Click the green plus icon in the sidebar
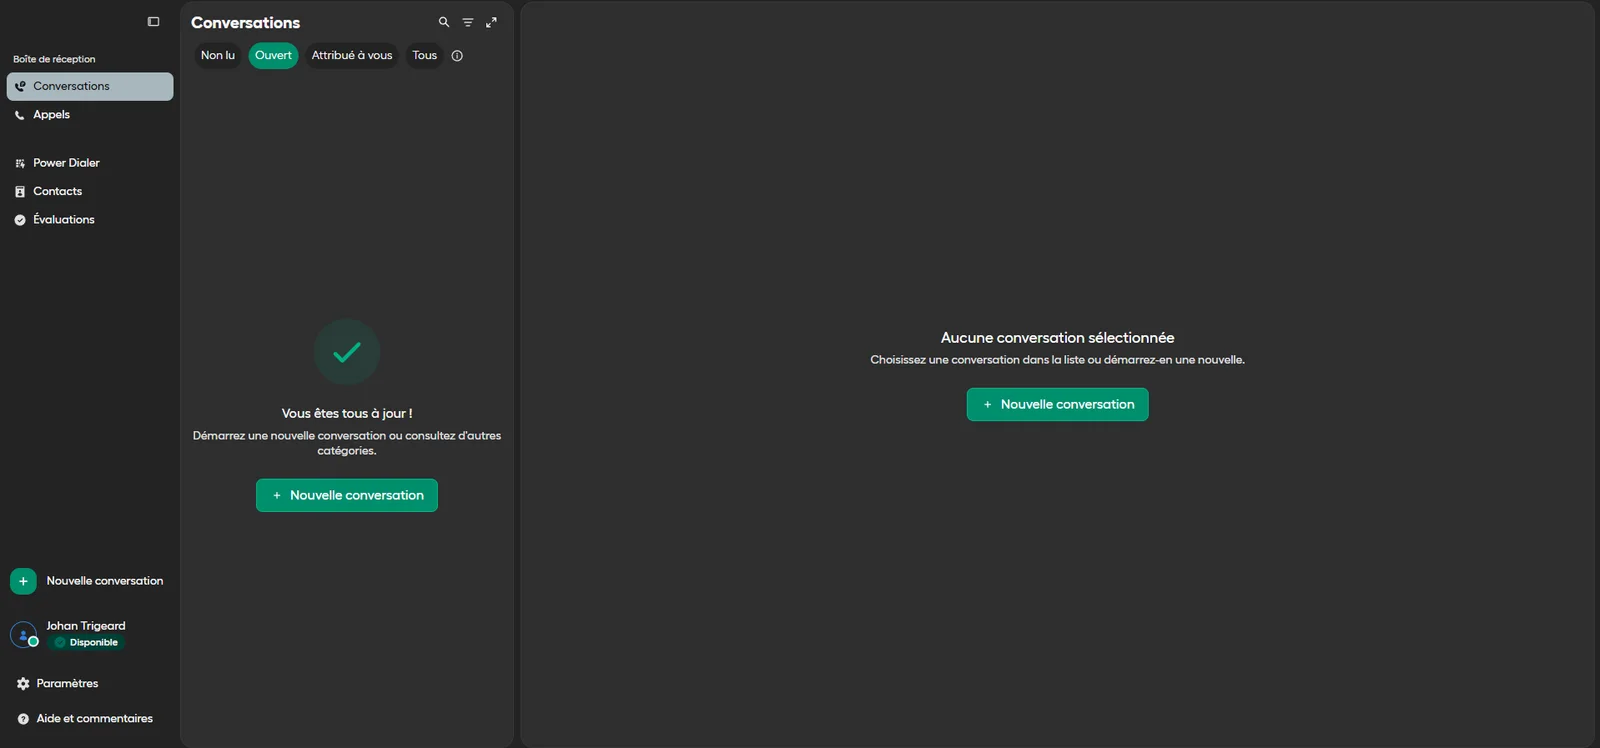This screenshot has height=748, width=1600. [23, 581]
